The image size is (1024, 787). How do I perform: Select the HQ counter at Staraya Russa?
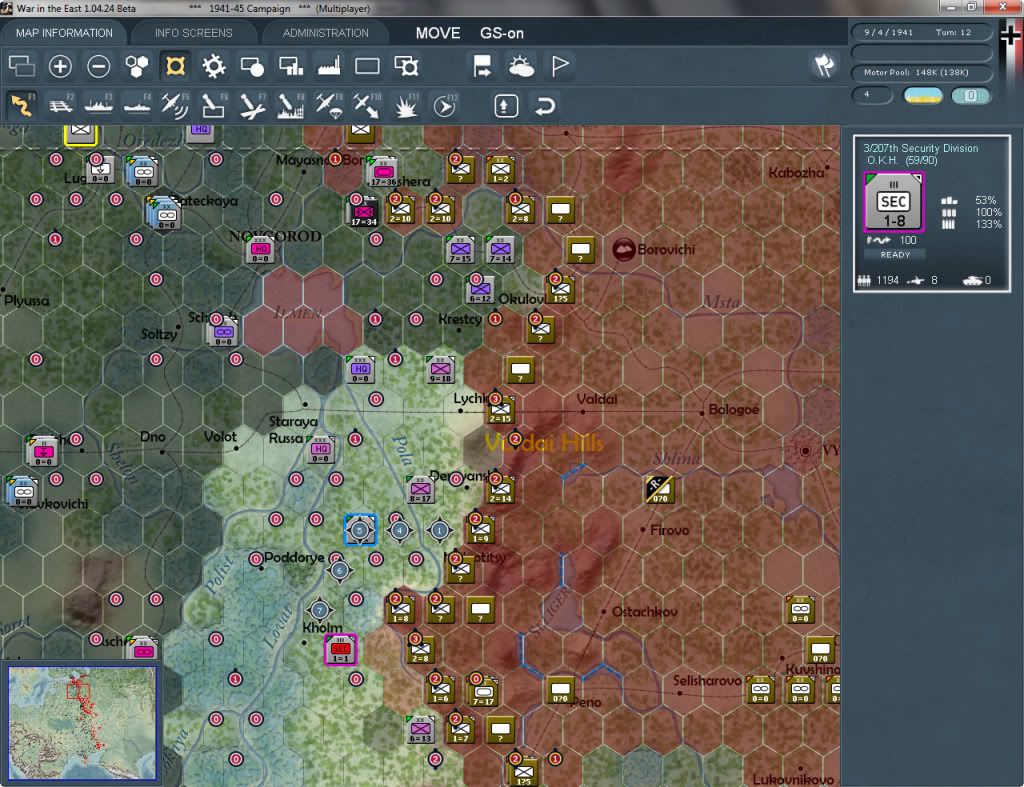pos(320,450)
